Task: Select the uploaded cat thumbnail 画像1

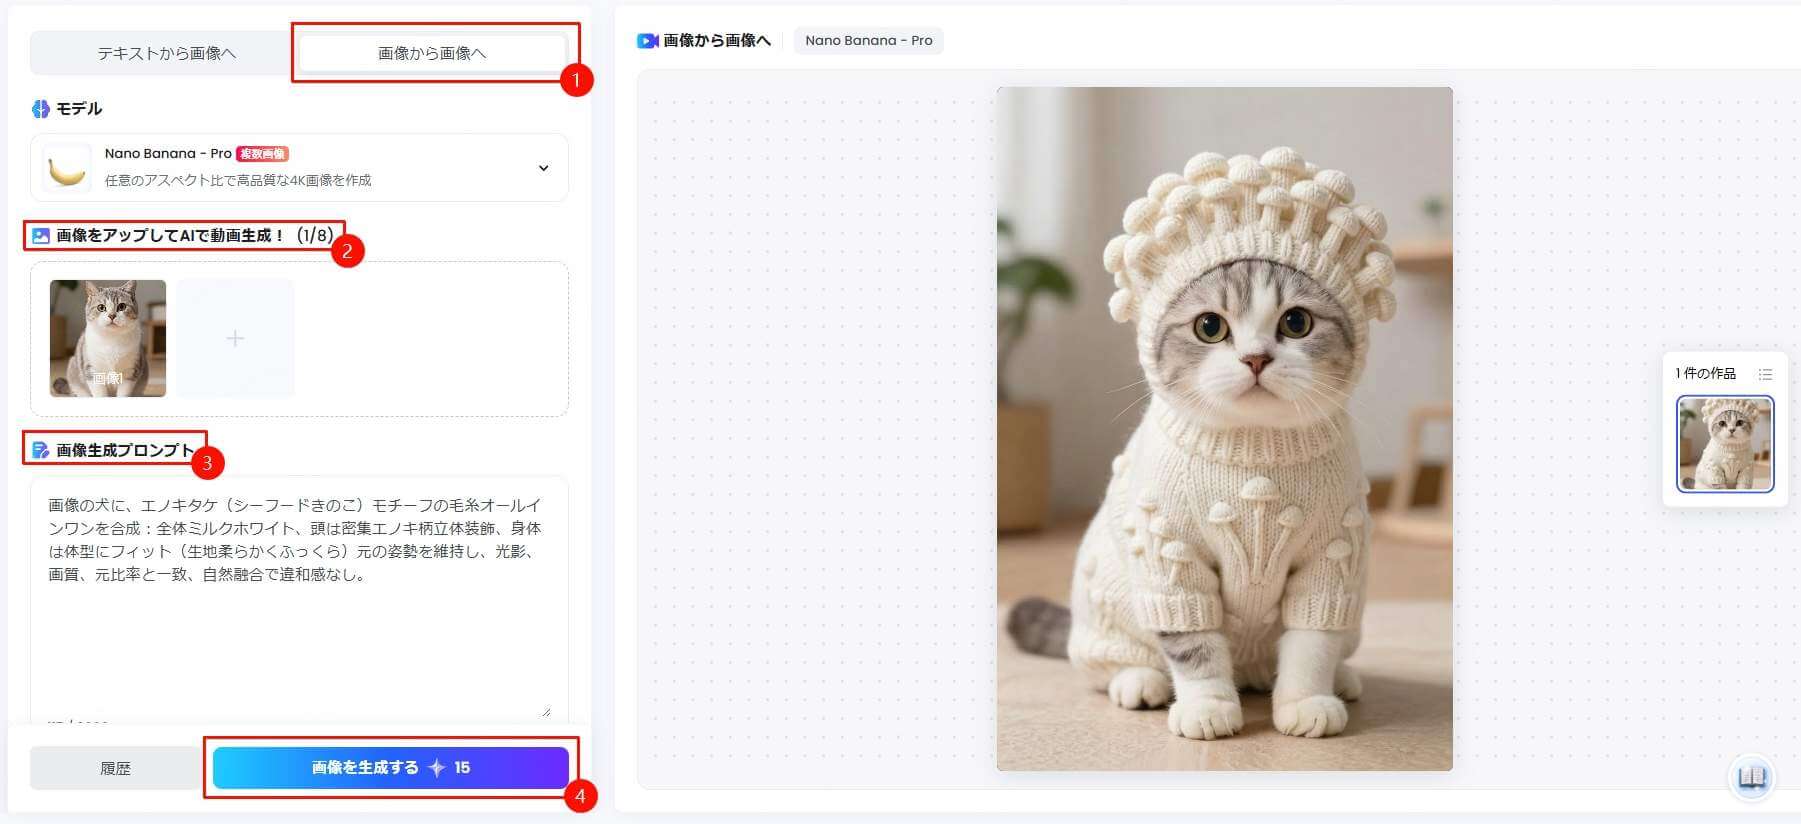Action: pos(108,338)
